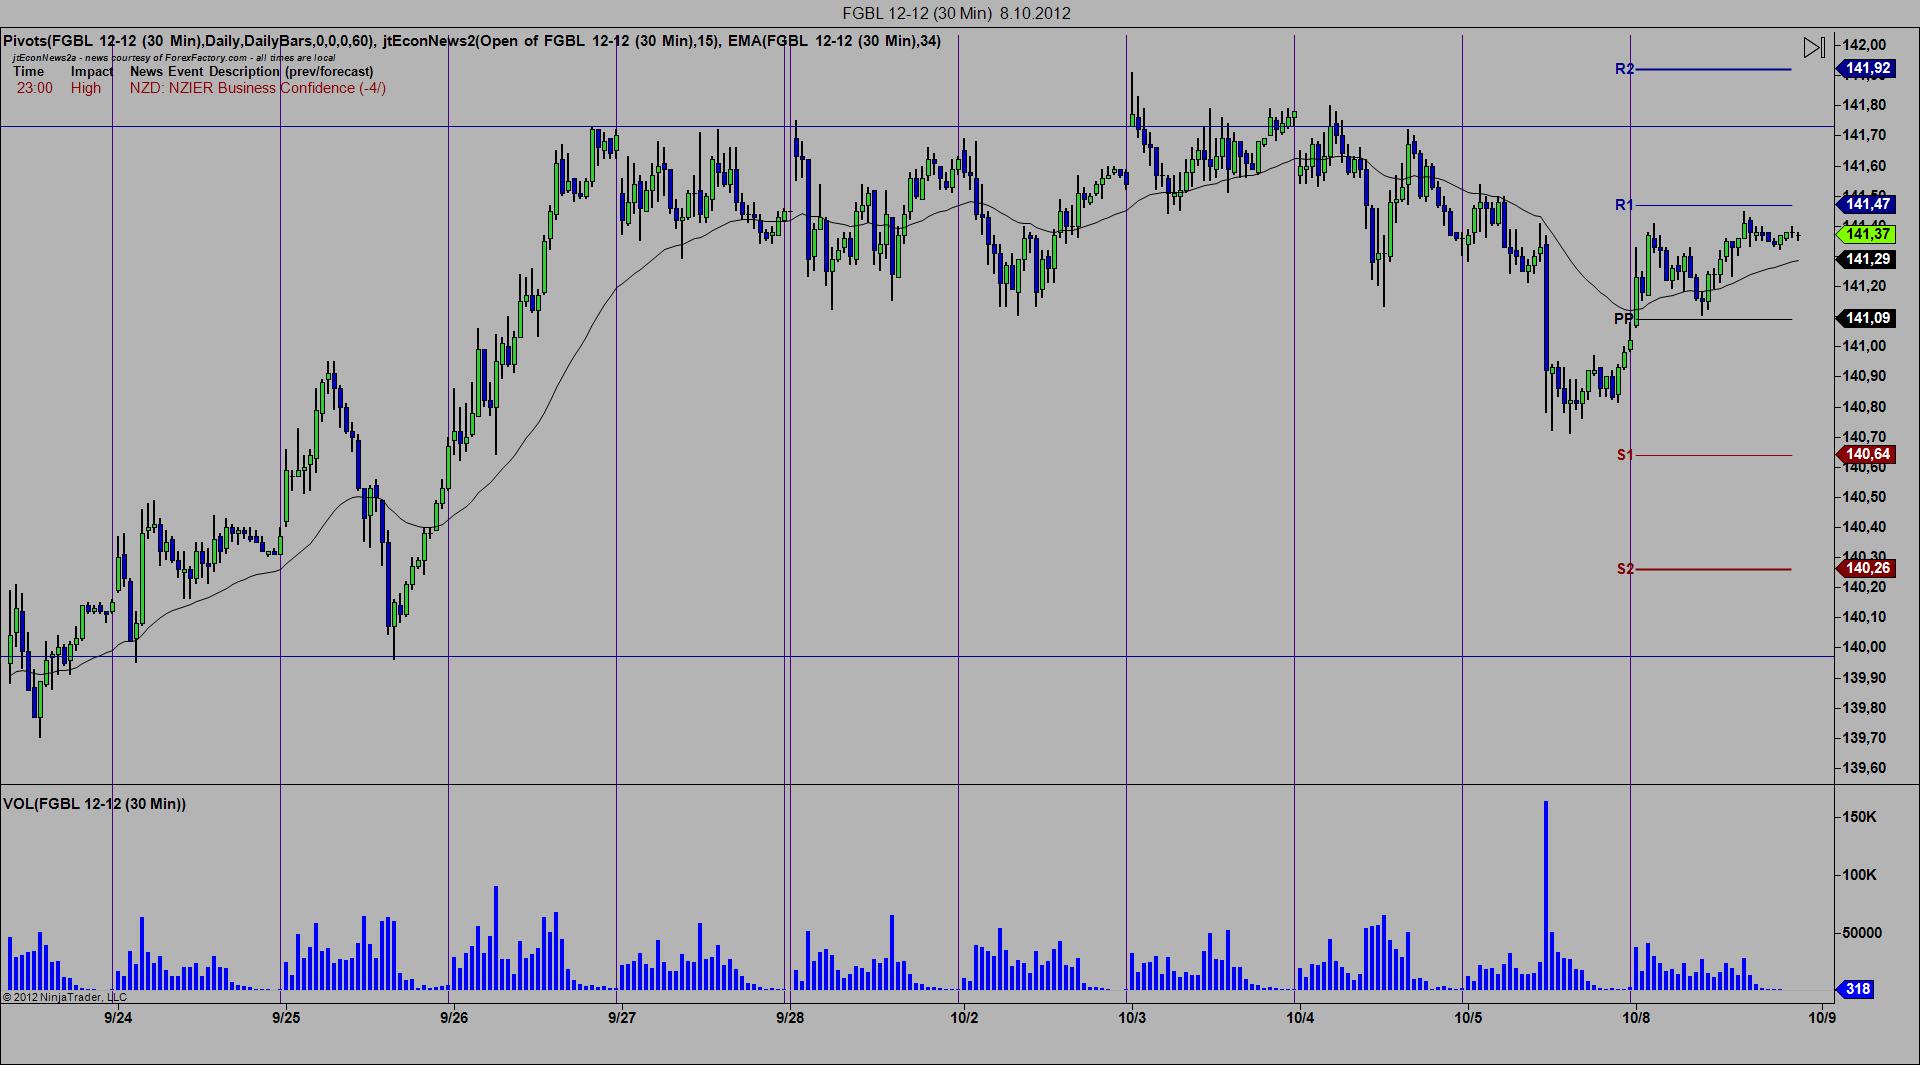Click the 141,60 price axis label

tap(1864, 166)
